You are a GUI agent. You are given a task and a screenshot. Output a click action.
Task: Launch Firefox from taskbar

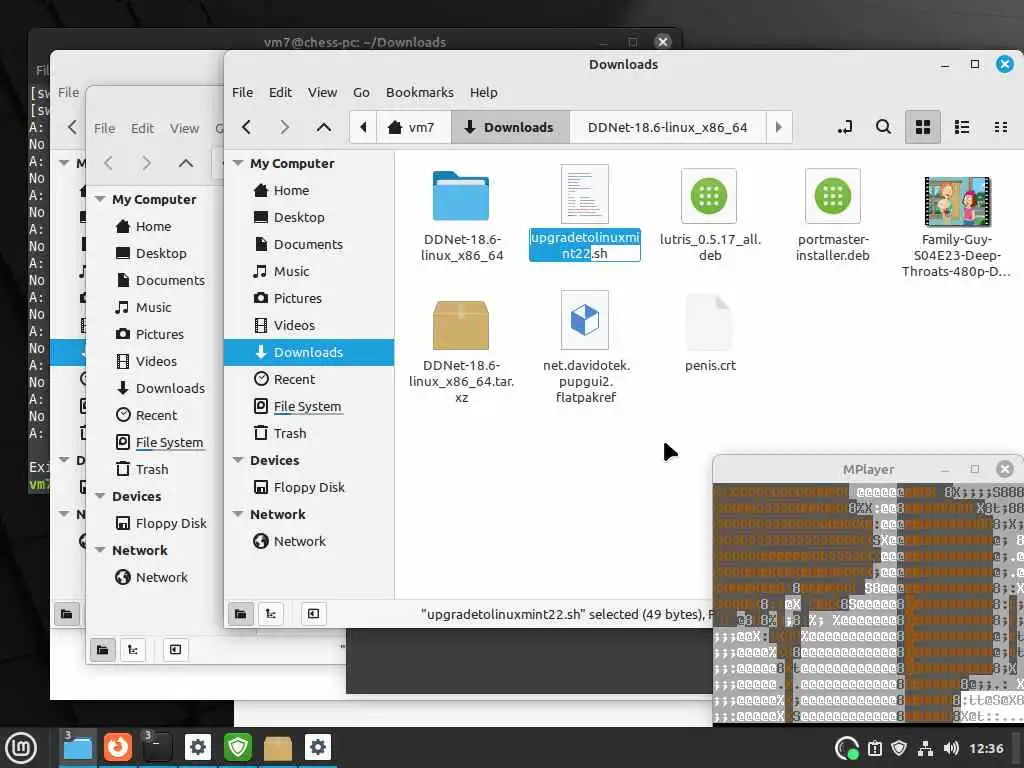pos(118,747)
